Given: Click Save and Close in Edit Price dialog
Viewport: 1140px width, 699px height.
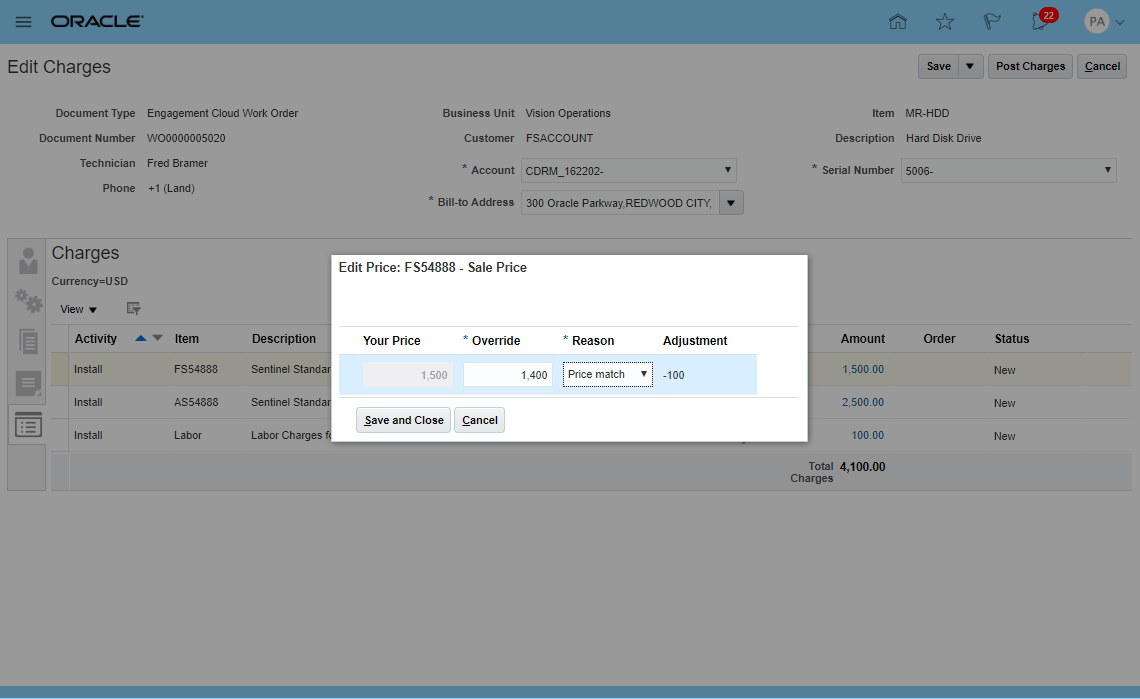Looking at the screenshot, I should pos(404,420).
